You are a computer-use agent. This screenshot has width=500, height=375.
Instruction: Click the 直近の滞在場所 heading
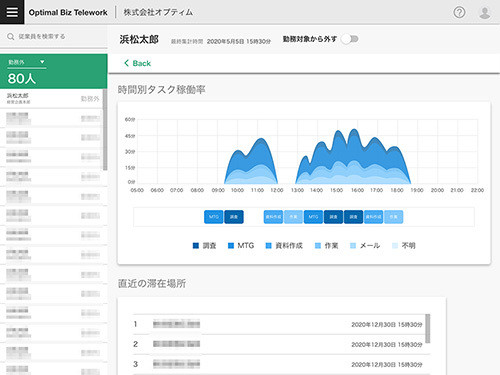pos(152,284)
